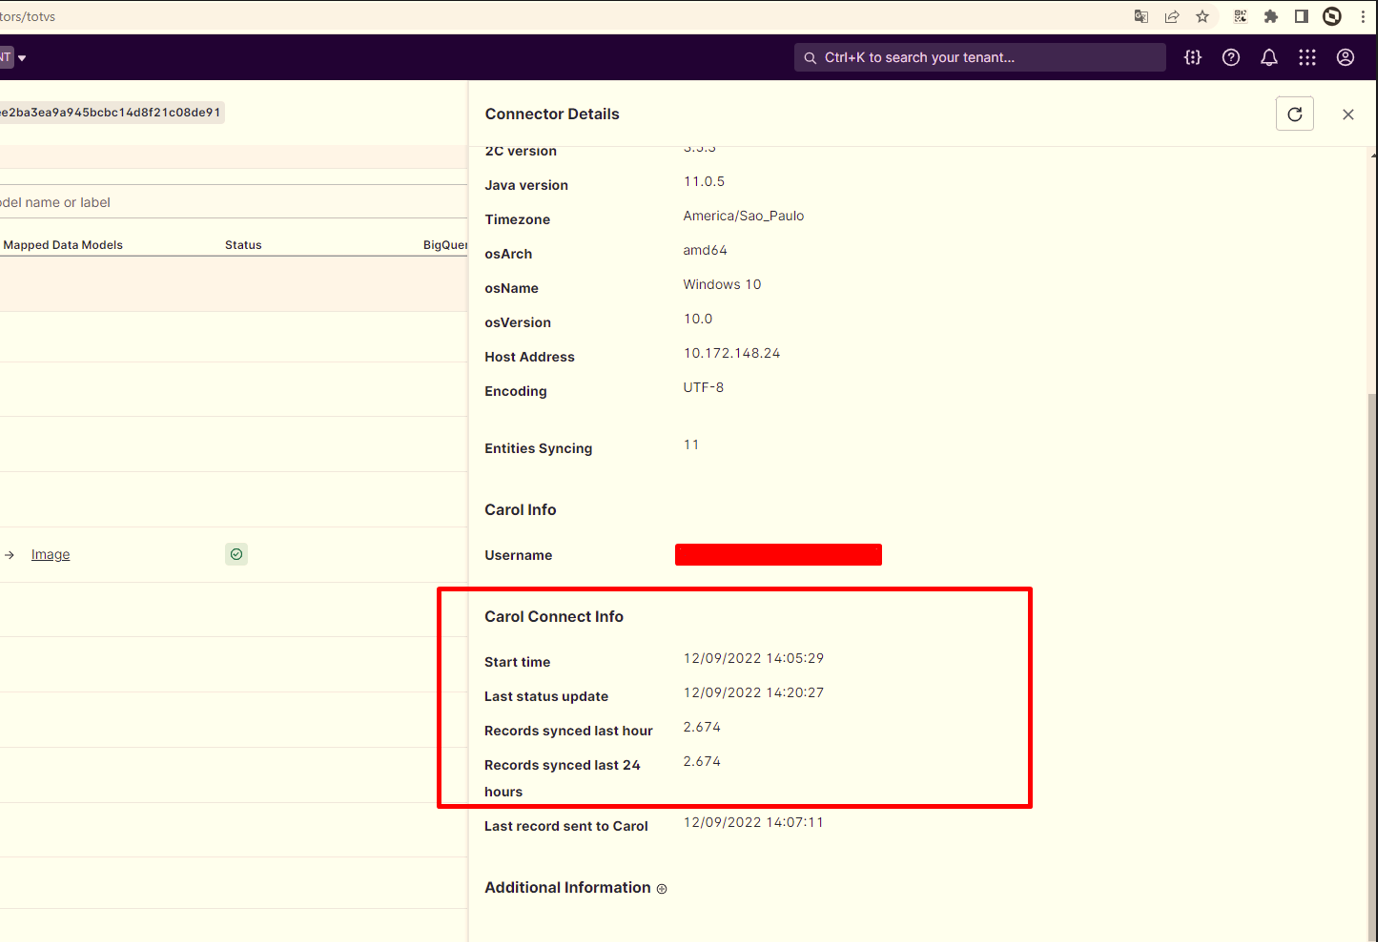
Task: Open the help question mark icon
Action: click(1230, 58)
